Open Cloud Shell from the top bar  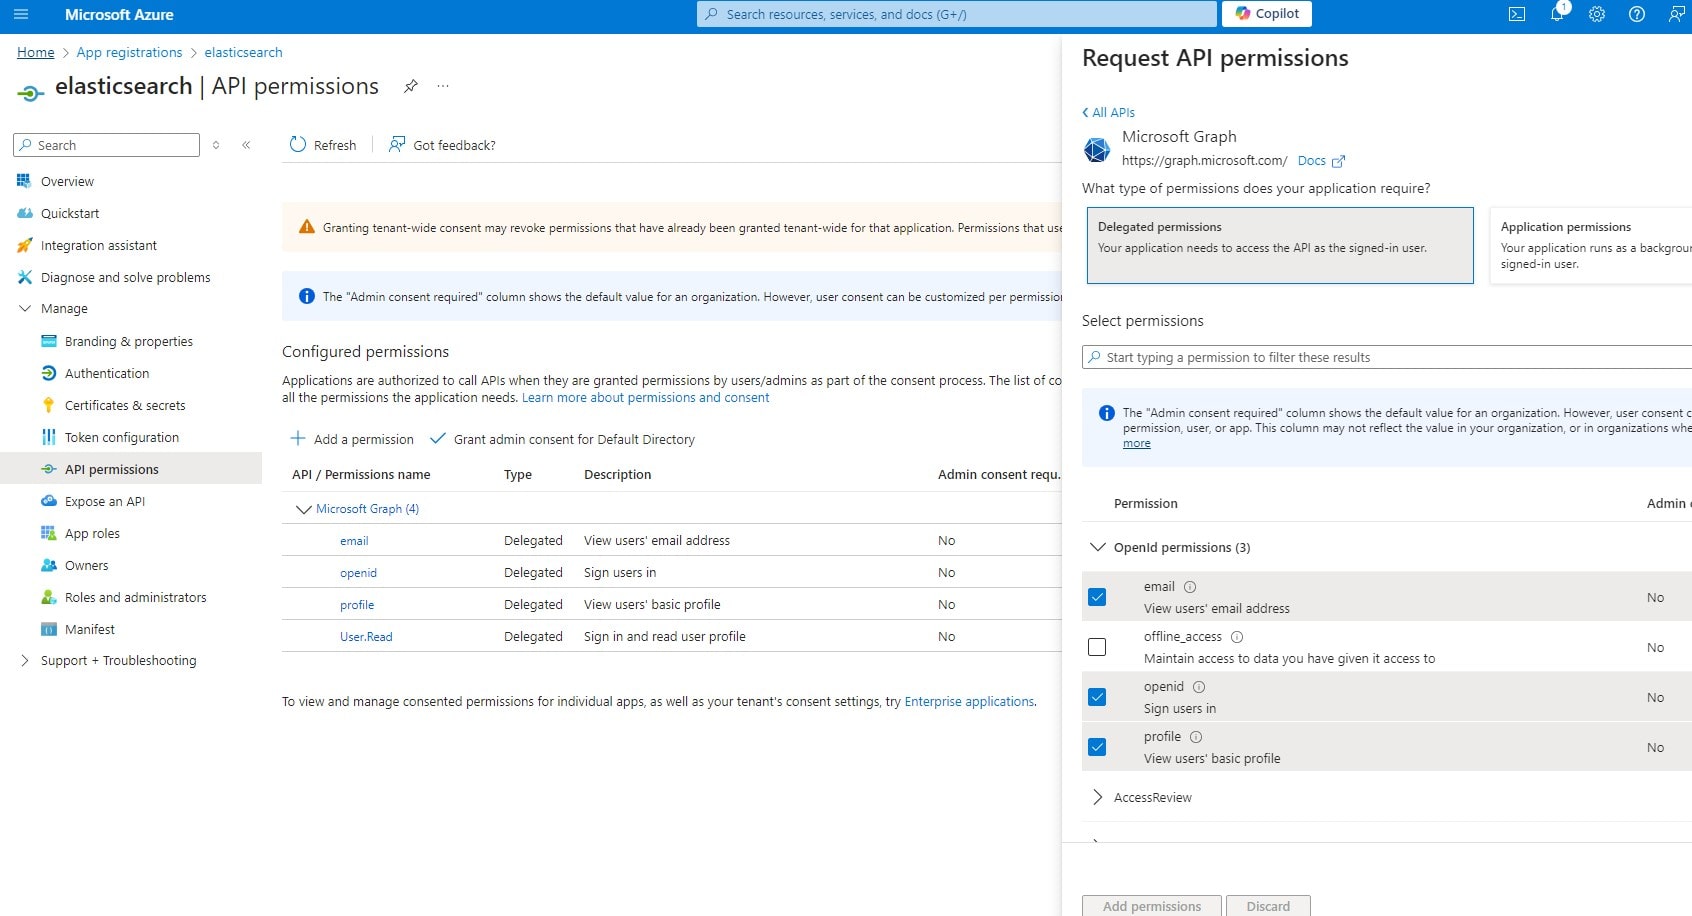pyautogui.click(x=1517, y=14)
